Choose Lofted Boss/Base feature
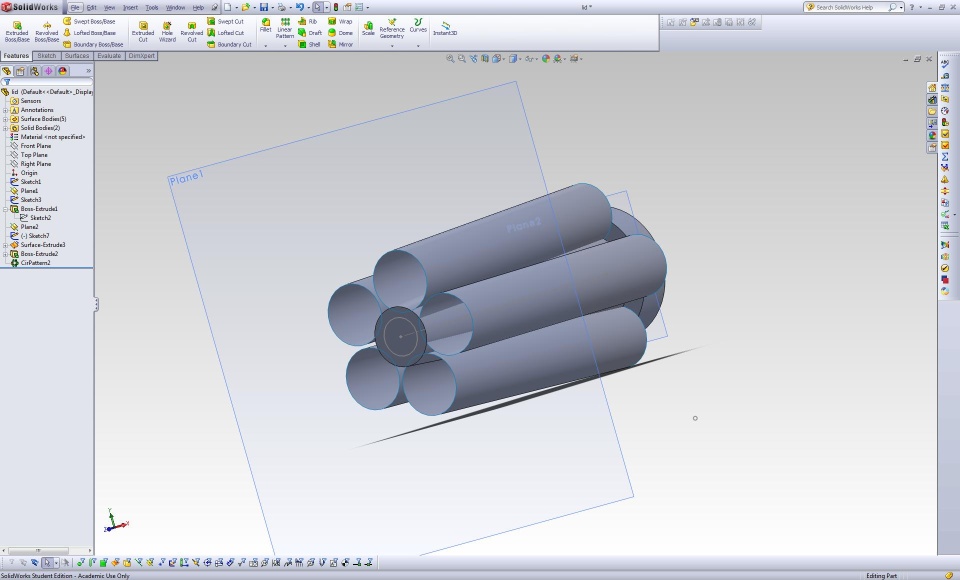 (x=89, y=33)
